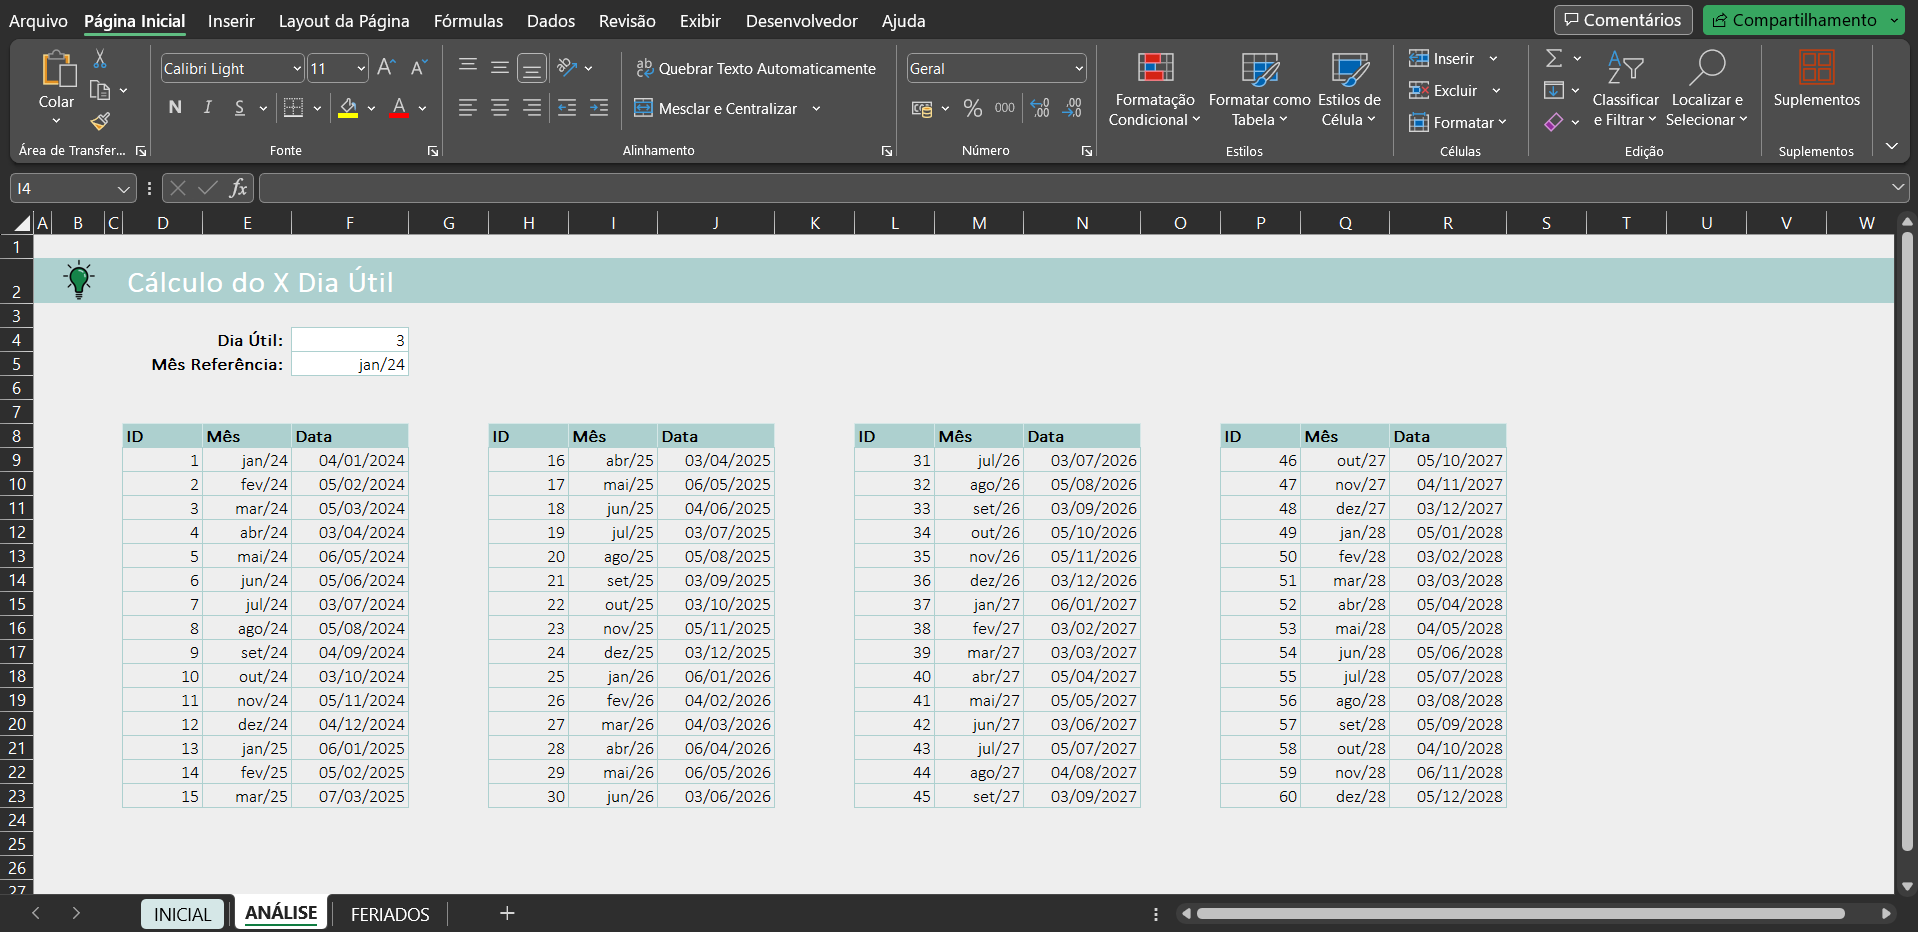Expand the Calibri Light font dropdown

click(x=297, y=69)
